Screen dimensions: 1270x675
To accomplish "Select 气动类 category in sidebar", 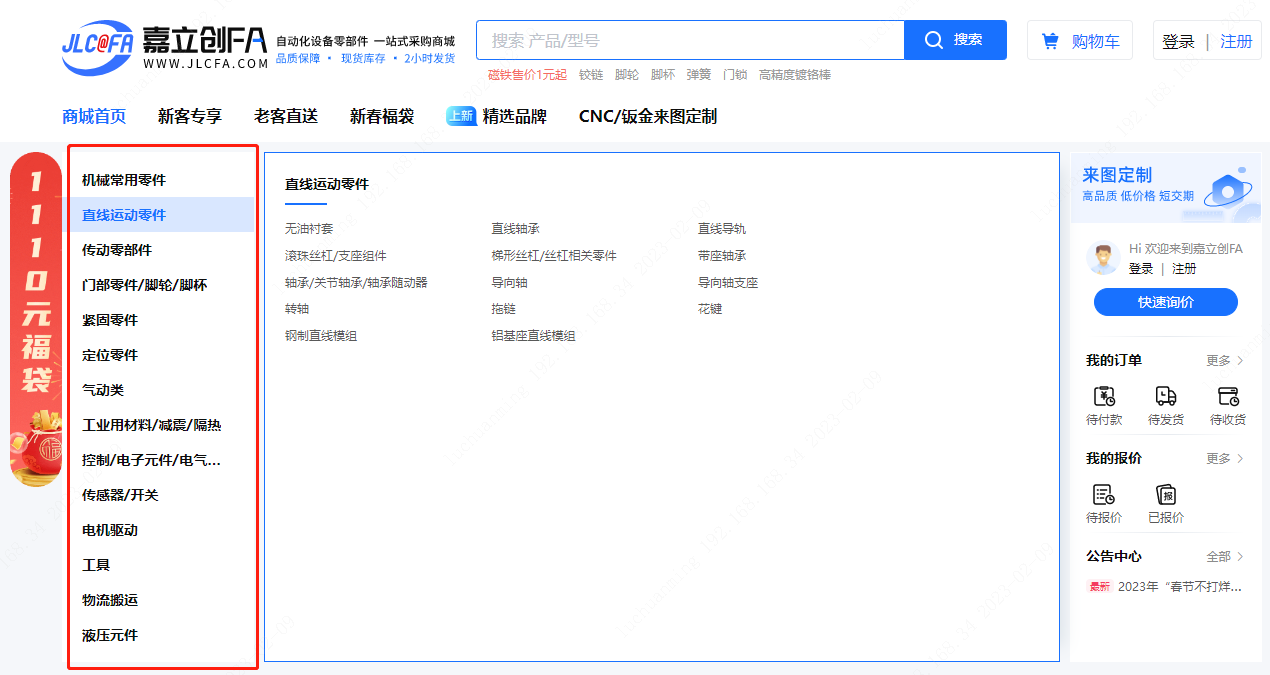I will [103, 390].
